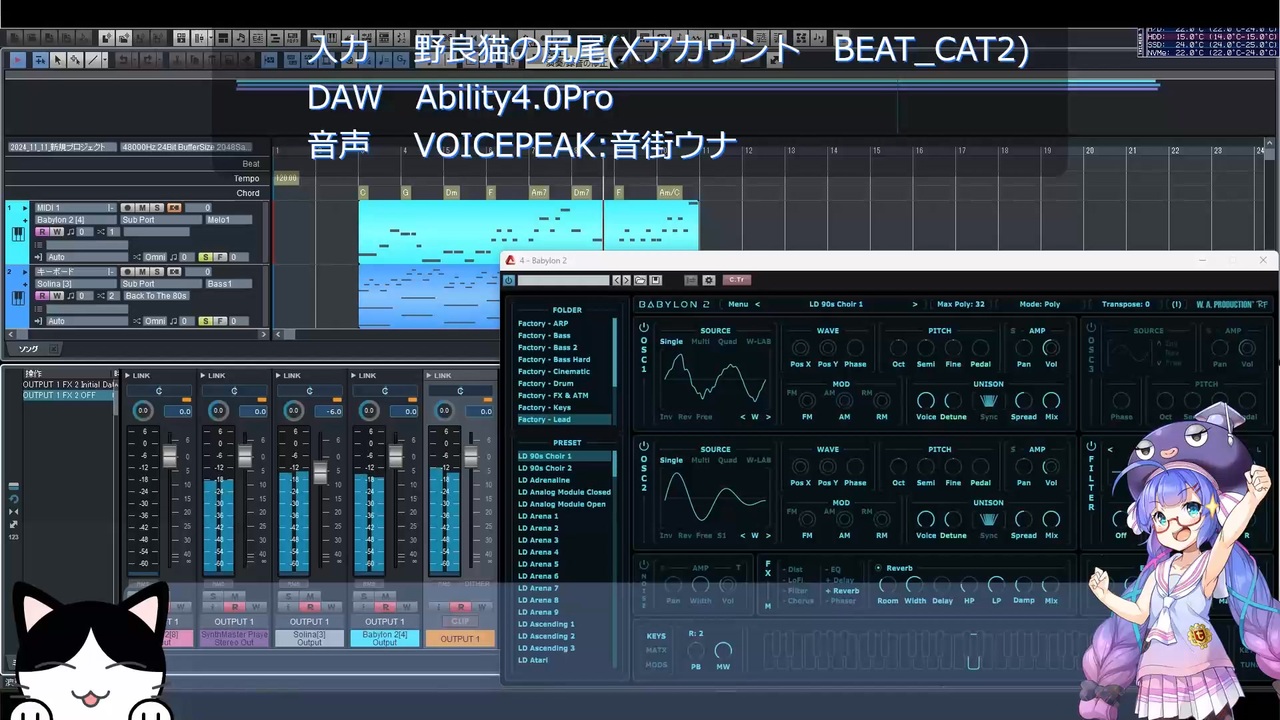Select the LD Adrenaline preset
The width and height of the screenshot is (1280, 720).
[x=543, y=480]
